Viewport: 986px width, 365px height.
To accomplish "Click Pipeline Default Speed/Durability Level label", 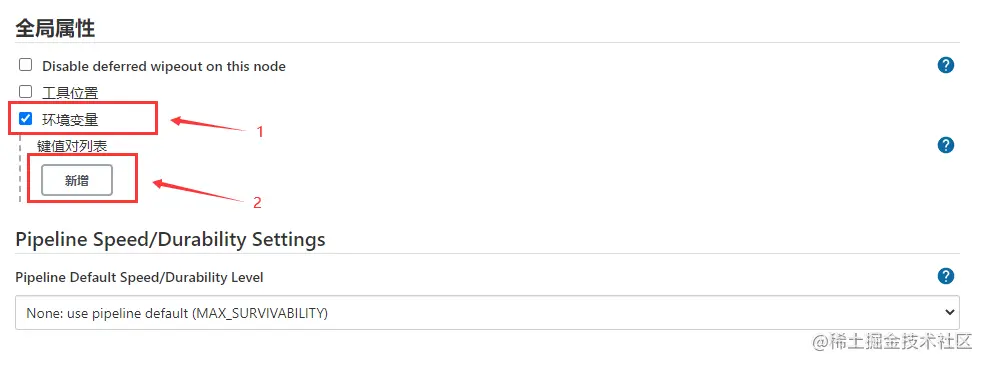I will tap(139, 277).
